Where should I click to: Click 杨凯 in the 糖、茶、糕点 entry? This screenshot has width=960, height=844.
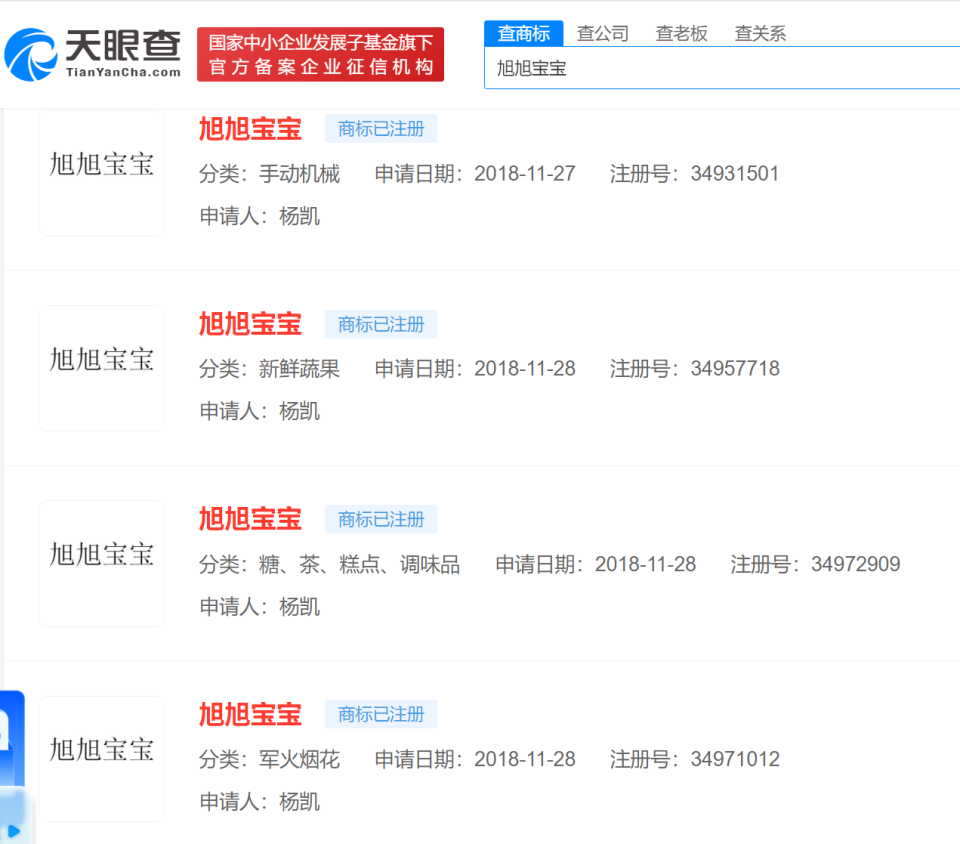point(302,606)
